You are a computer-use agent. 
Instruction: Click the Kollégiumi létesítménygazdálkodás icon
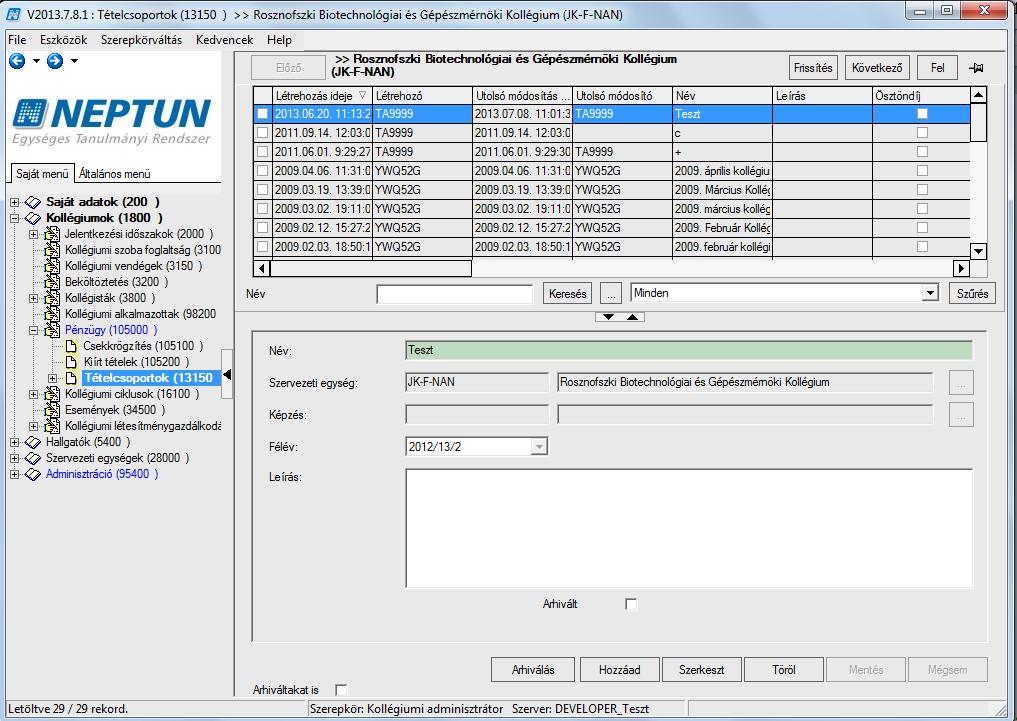click(52, 426)
